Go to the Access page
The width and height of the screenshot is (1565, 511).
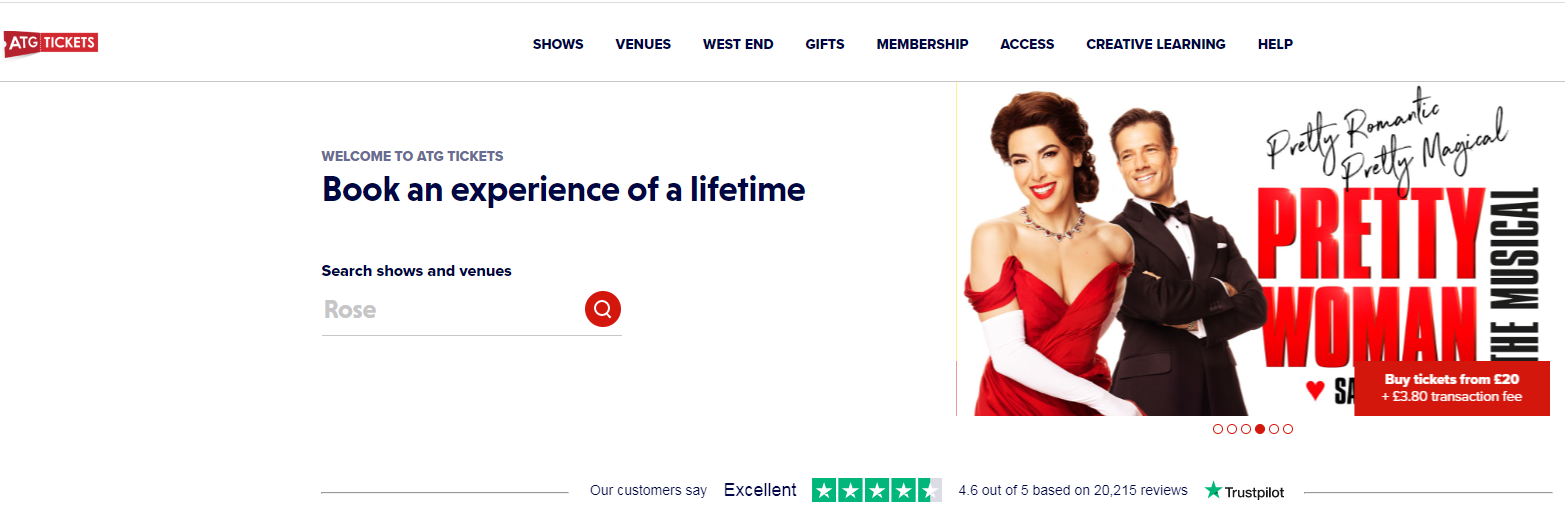pyautogui.click(x=1027, y=44)
